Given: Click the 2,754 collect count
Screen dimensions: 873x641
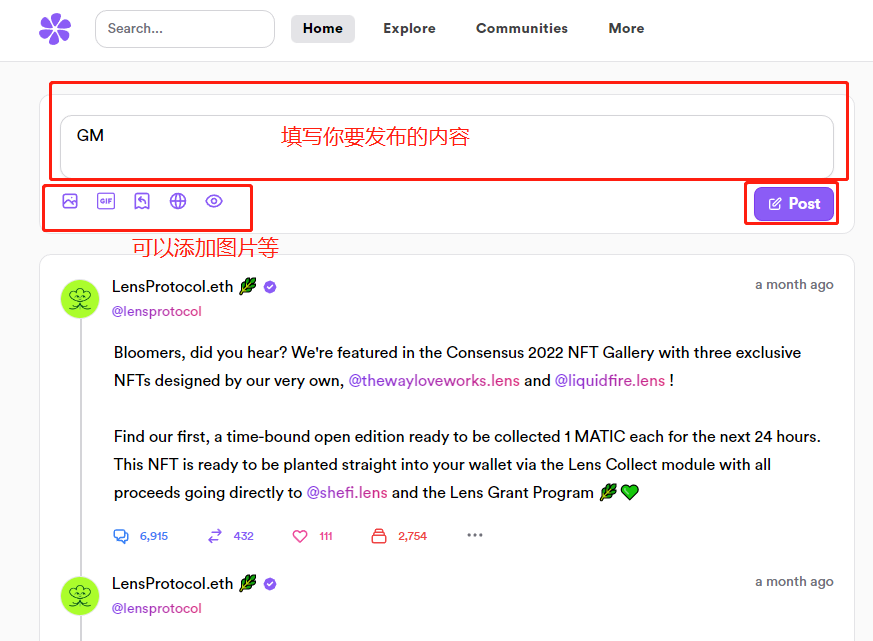Looking at the screenshot, I should click(x=413, y=536).
